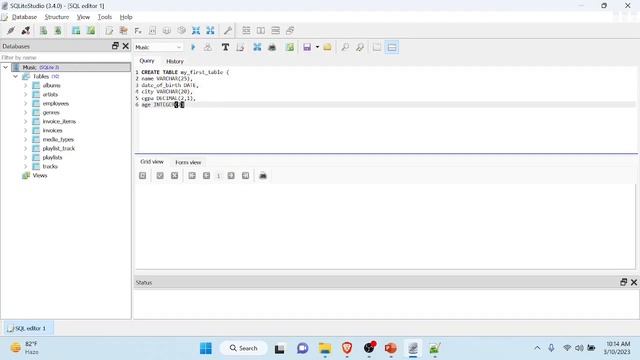Viewport: 640px width, 360px height.
Task: Select the invoices table
Action: click(52, 131)
